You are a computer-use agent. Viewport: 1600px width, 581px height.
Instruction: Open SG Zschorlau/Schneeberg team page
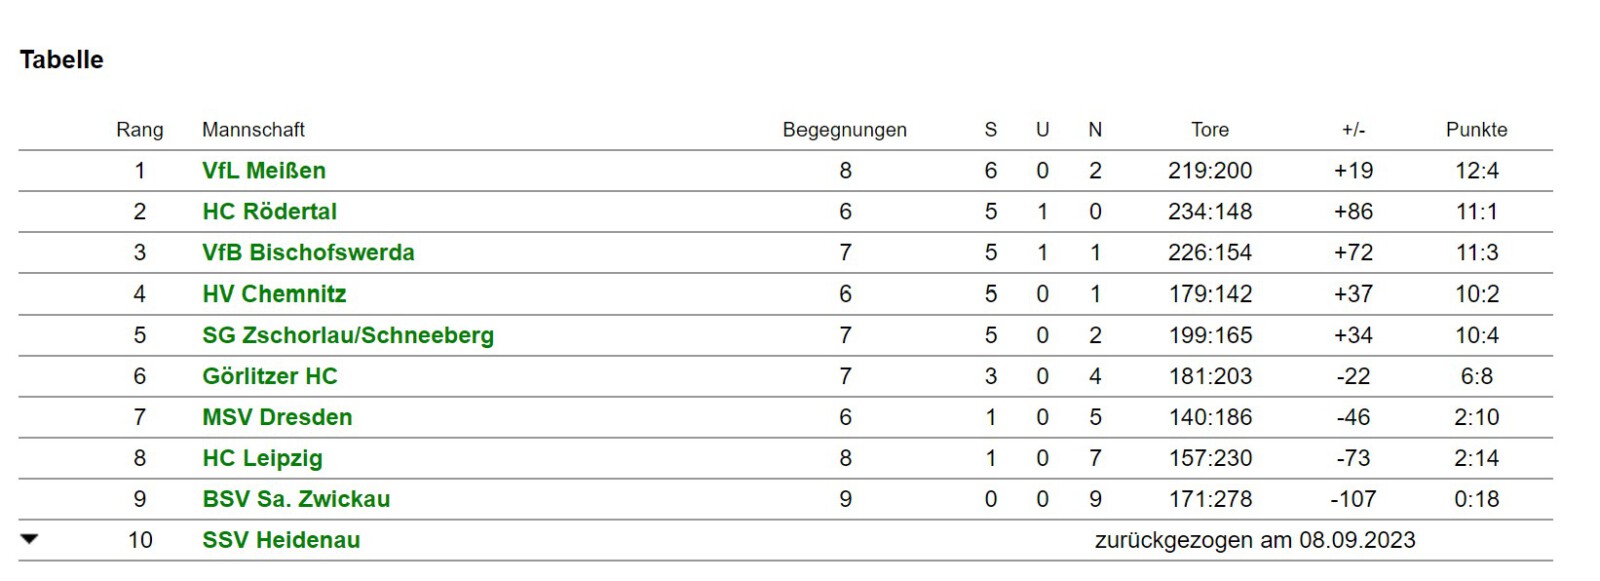(348, 335)
